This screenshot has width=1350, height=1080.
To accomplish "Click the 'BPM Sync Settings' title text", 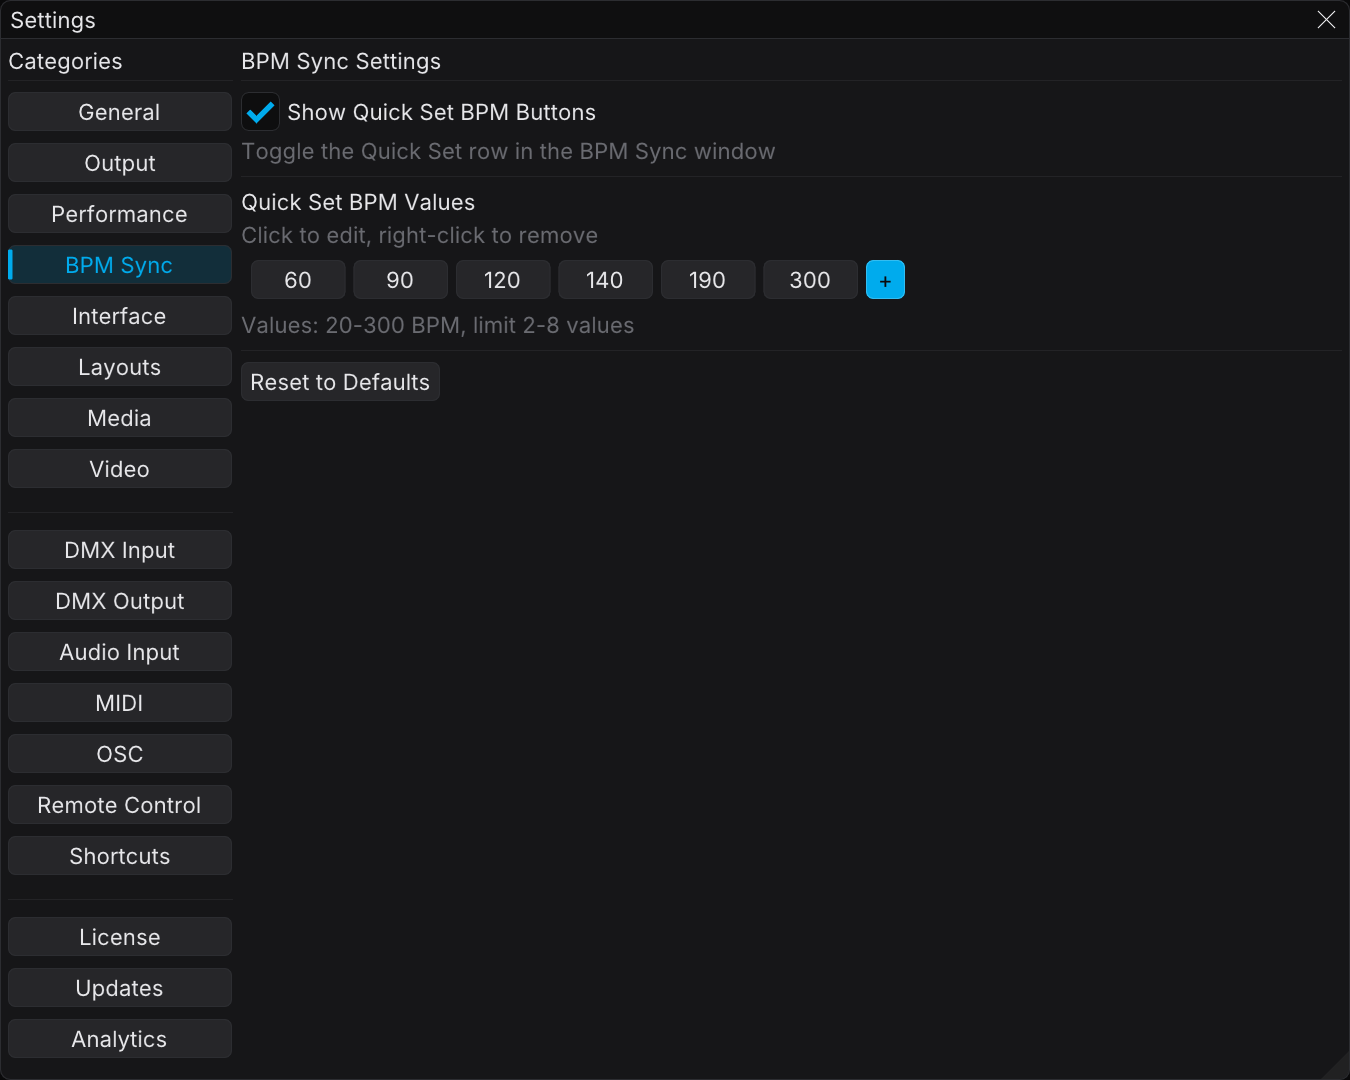I will click(341, 61).
